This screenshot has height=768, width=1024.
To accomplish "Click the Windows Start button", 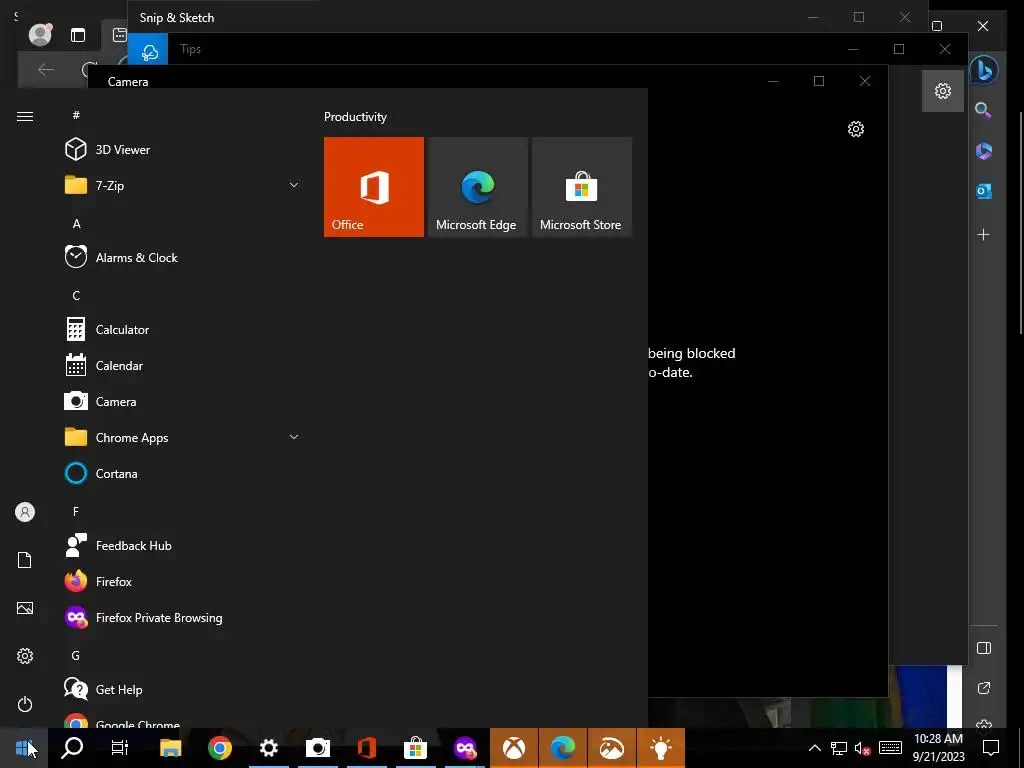I will coord(24,748).
